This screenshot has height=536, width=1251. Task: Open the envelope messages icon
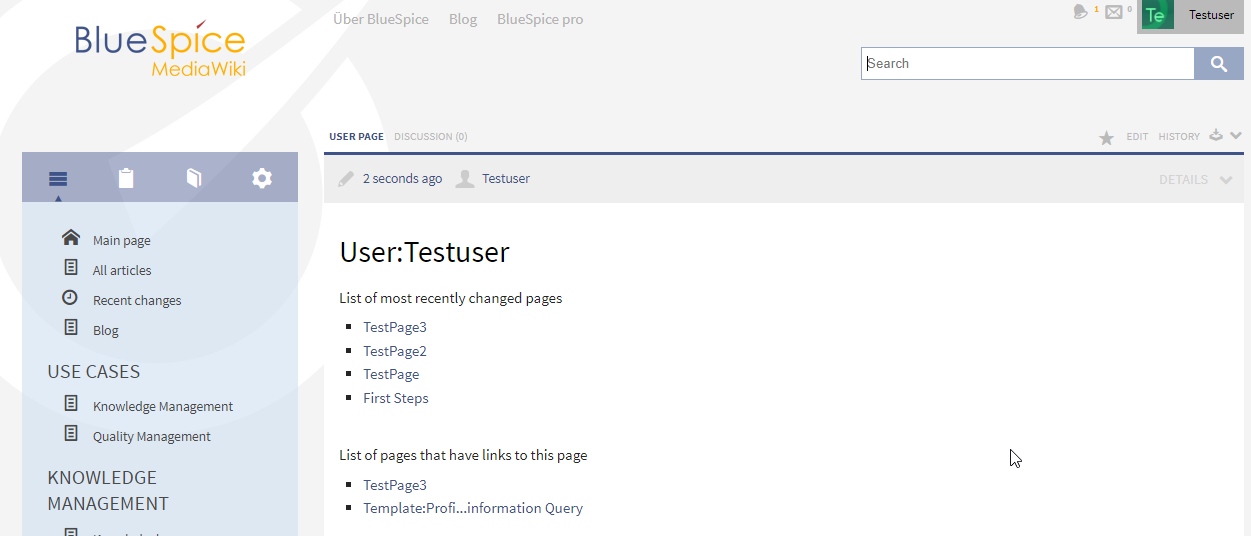1113,12
